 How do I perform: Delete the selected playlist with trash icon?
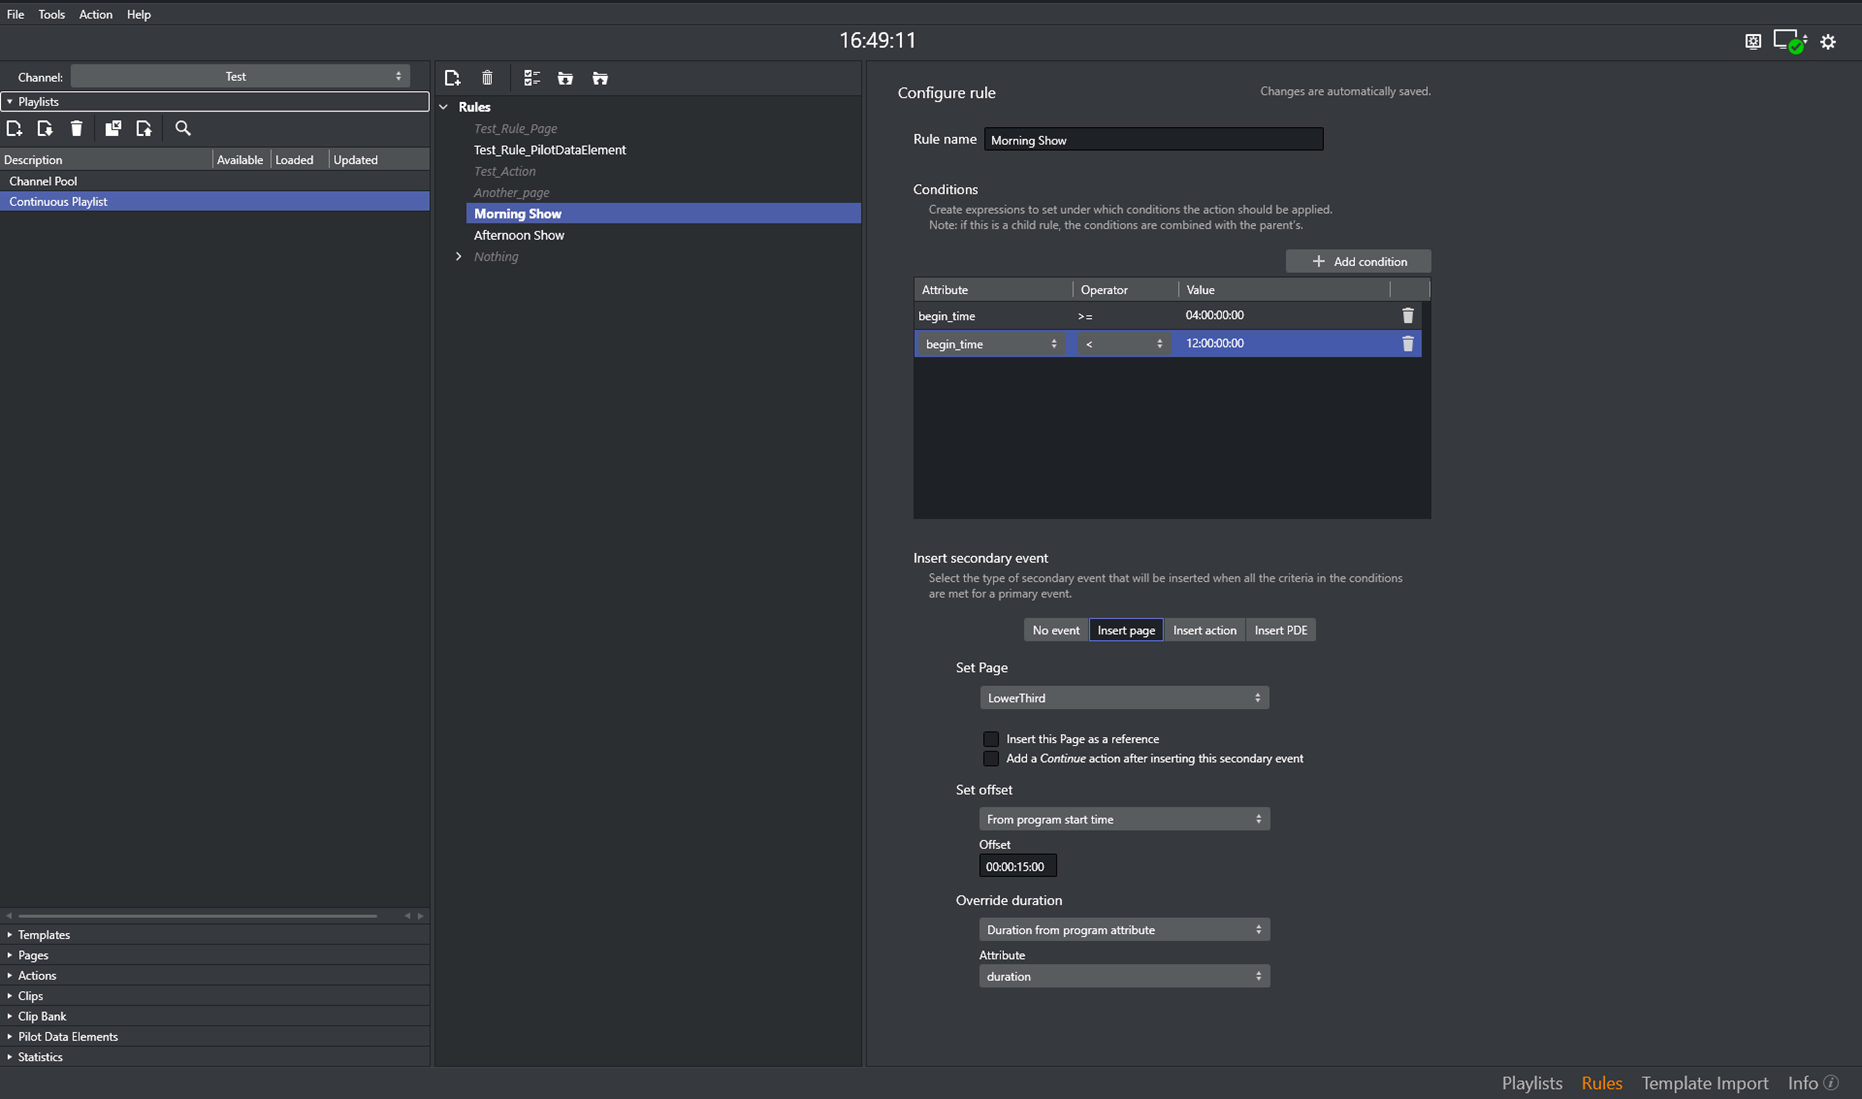coord(77,128)
